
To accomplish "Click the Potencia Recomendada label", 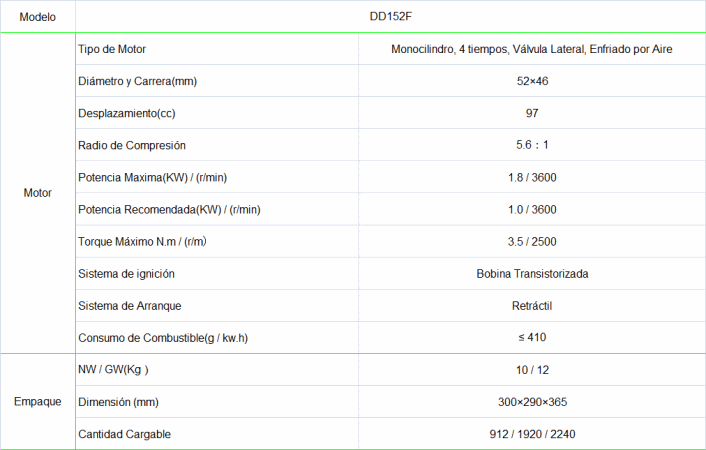I will click(169, 209).
